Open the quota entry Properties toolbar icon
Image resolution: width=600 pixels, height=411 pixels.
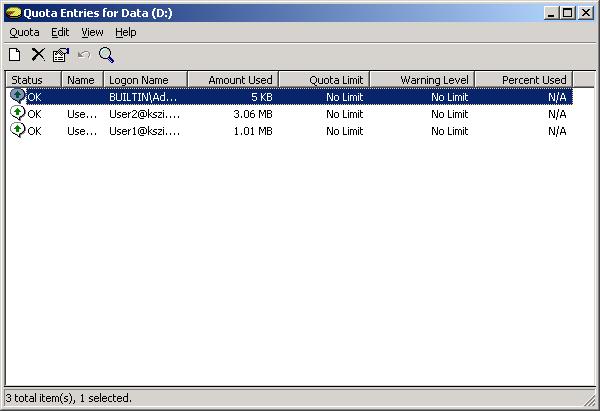pos(61,55)
